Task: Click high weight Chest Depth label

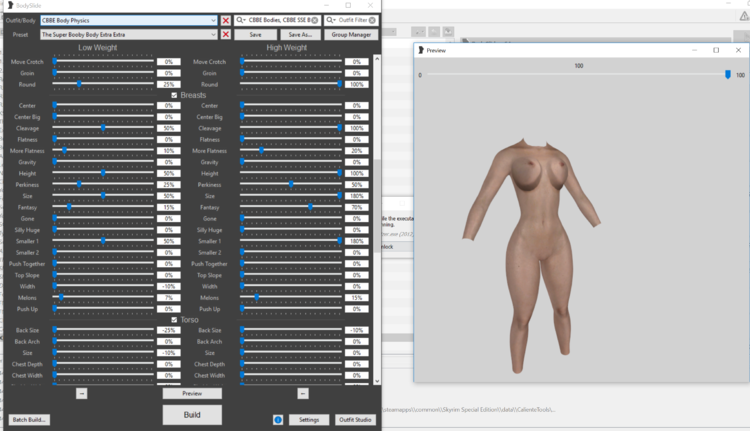Action: coord(209,364)
